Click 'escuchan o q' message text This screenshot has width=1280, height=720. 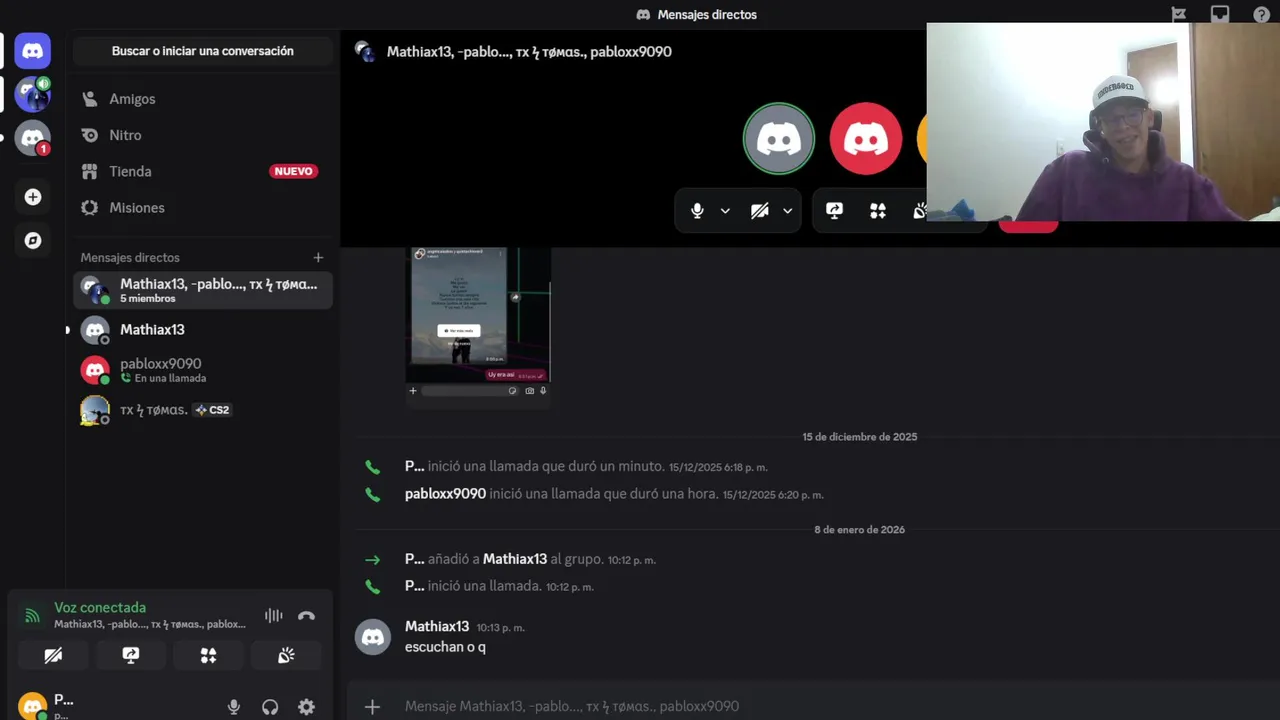[x=445, y=647]
